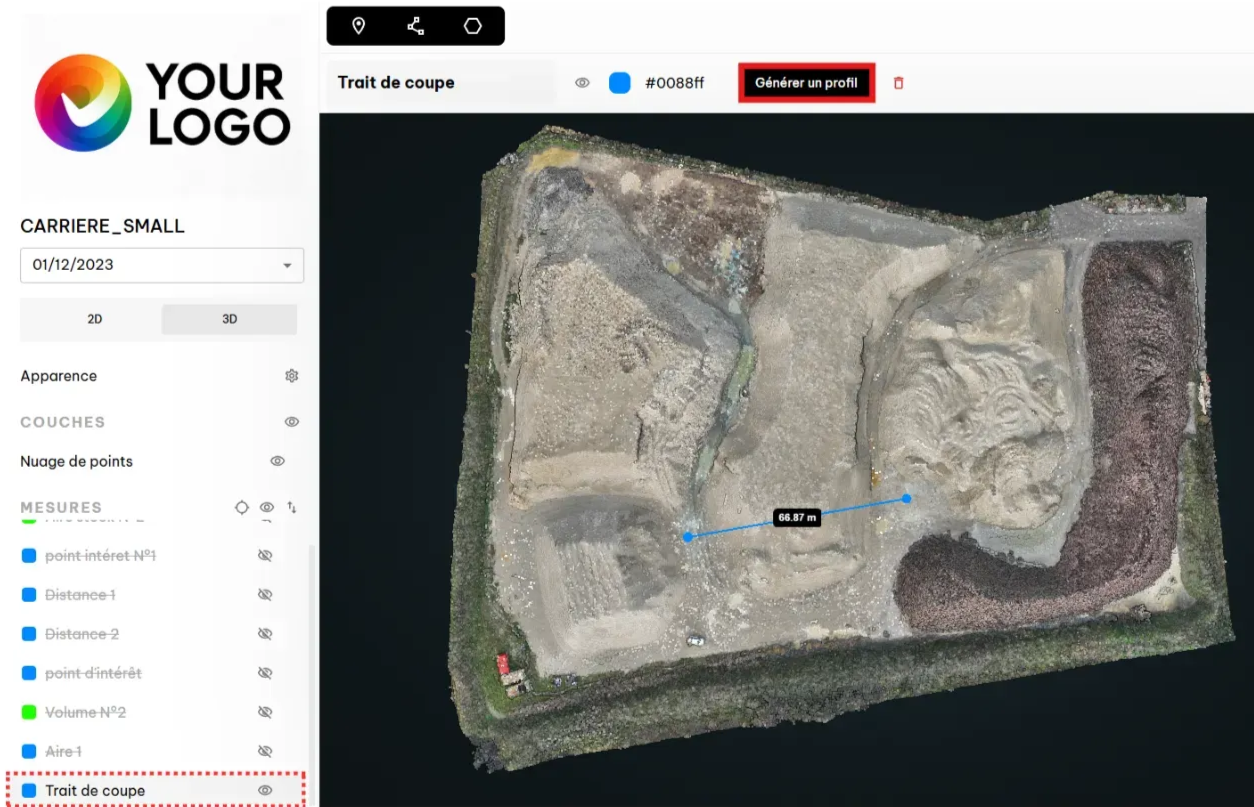Open the 01/12/2023 date dropdown
The image size is (1254, 807).
coord(162,265)
